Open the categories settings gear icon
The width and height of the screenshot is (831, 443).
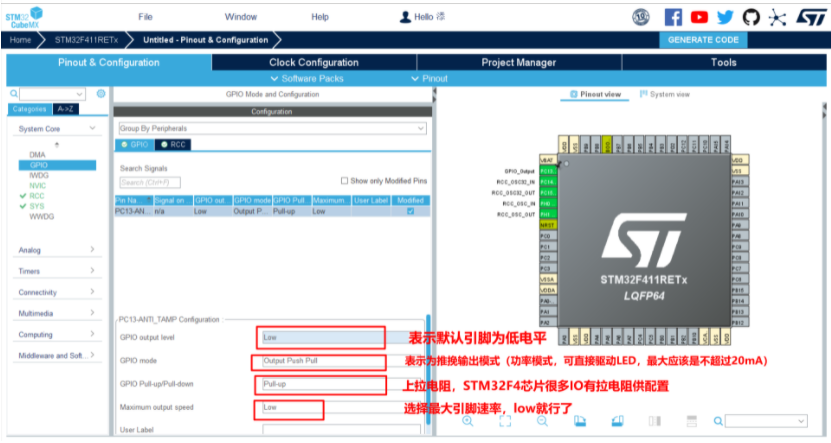coord(101,94)
